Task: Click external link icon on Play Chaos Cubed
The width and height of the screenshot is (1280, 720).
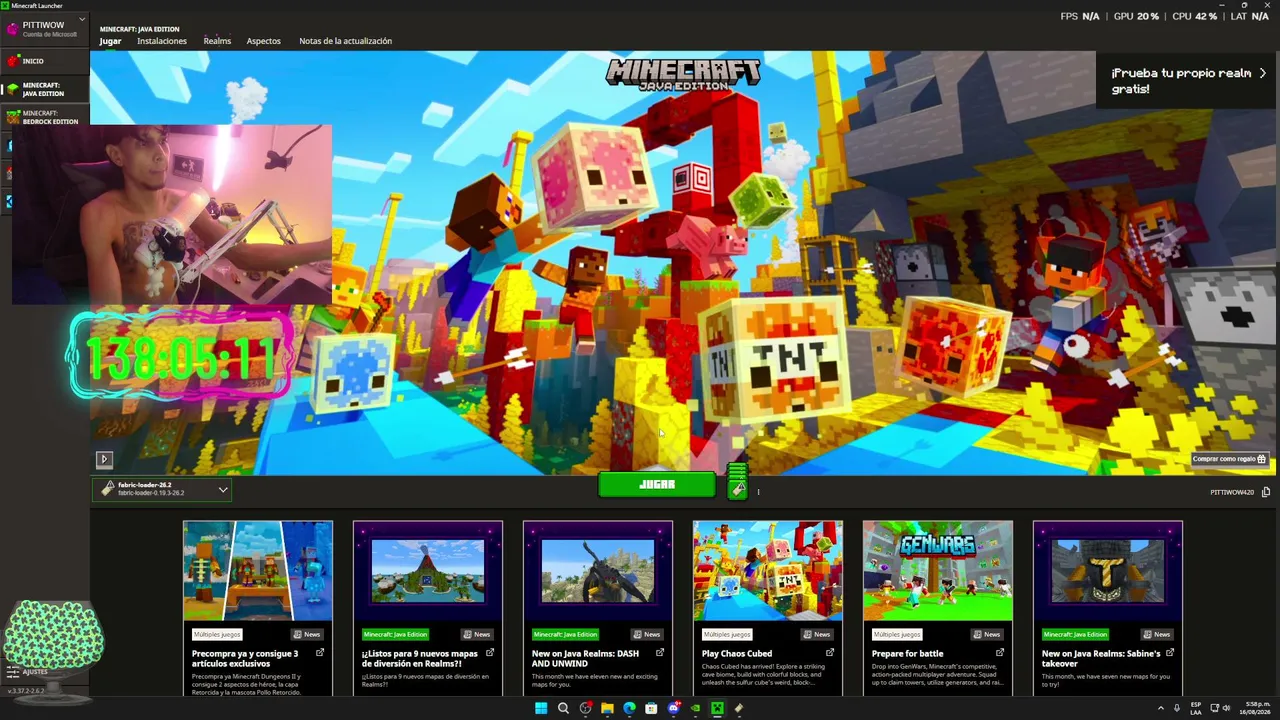Action: [x=830, y=653]
